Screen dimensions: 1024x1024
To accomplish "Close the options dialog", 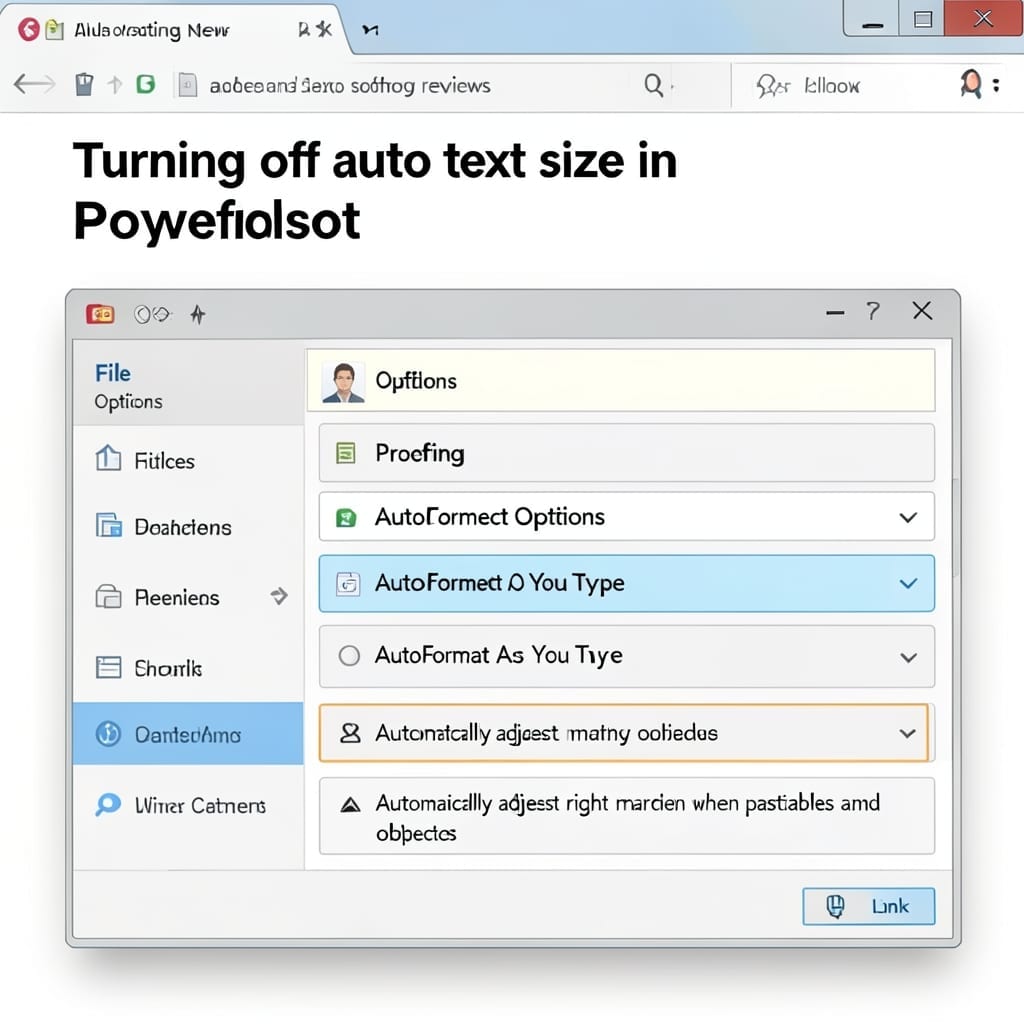I will coord(922,311).
